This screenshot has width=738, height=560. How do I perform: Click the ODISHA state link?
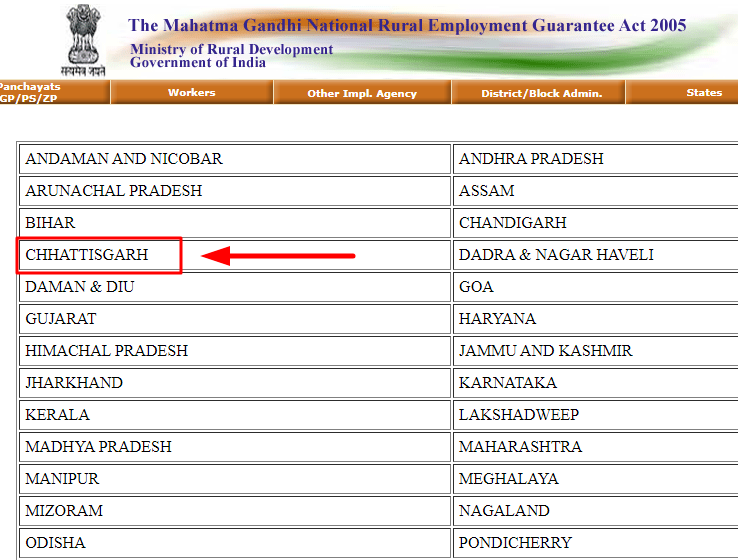pos(55,543)
